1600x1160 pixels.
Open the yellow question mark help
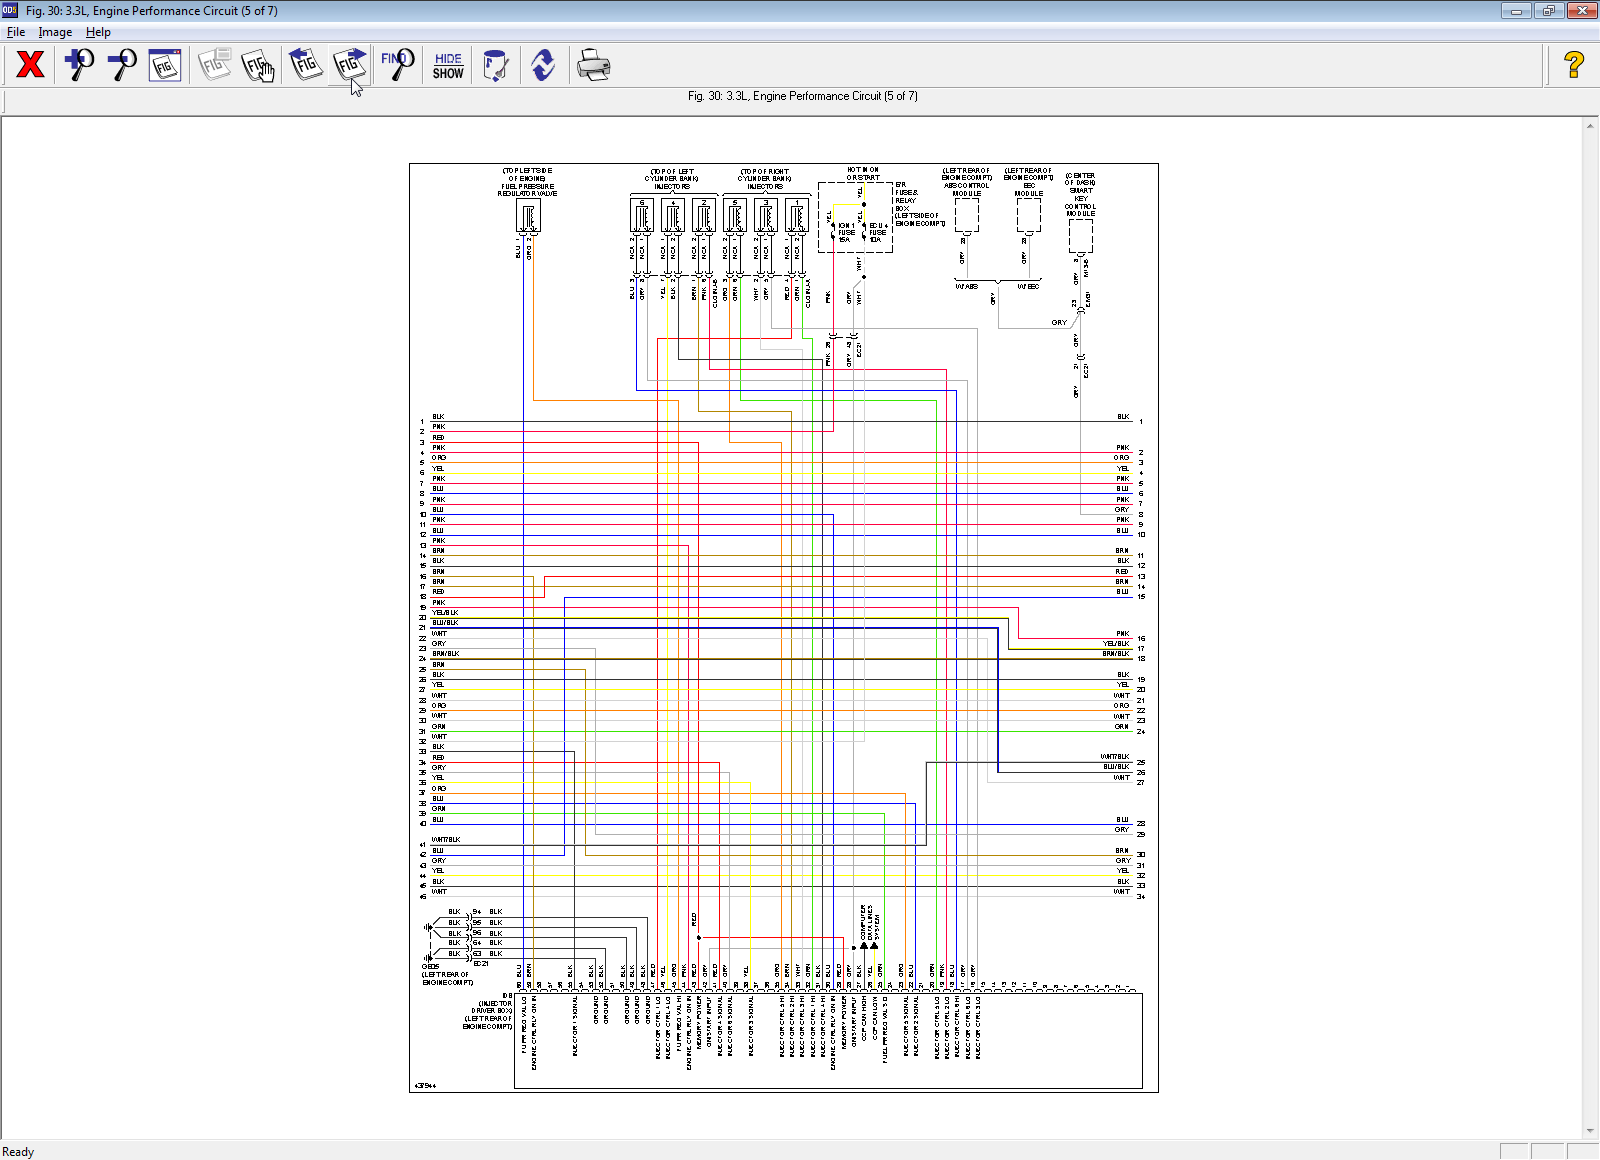tap(1573, 65)
